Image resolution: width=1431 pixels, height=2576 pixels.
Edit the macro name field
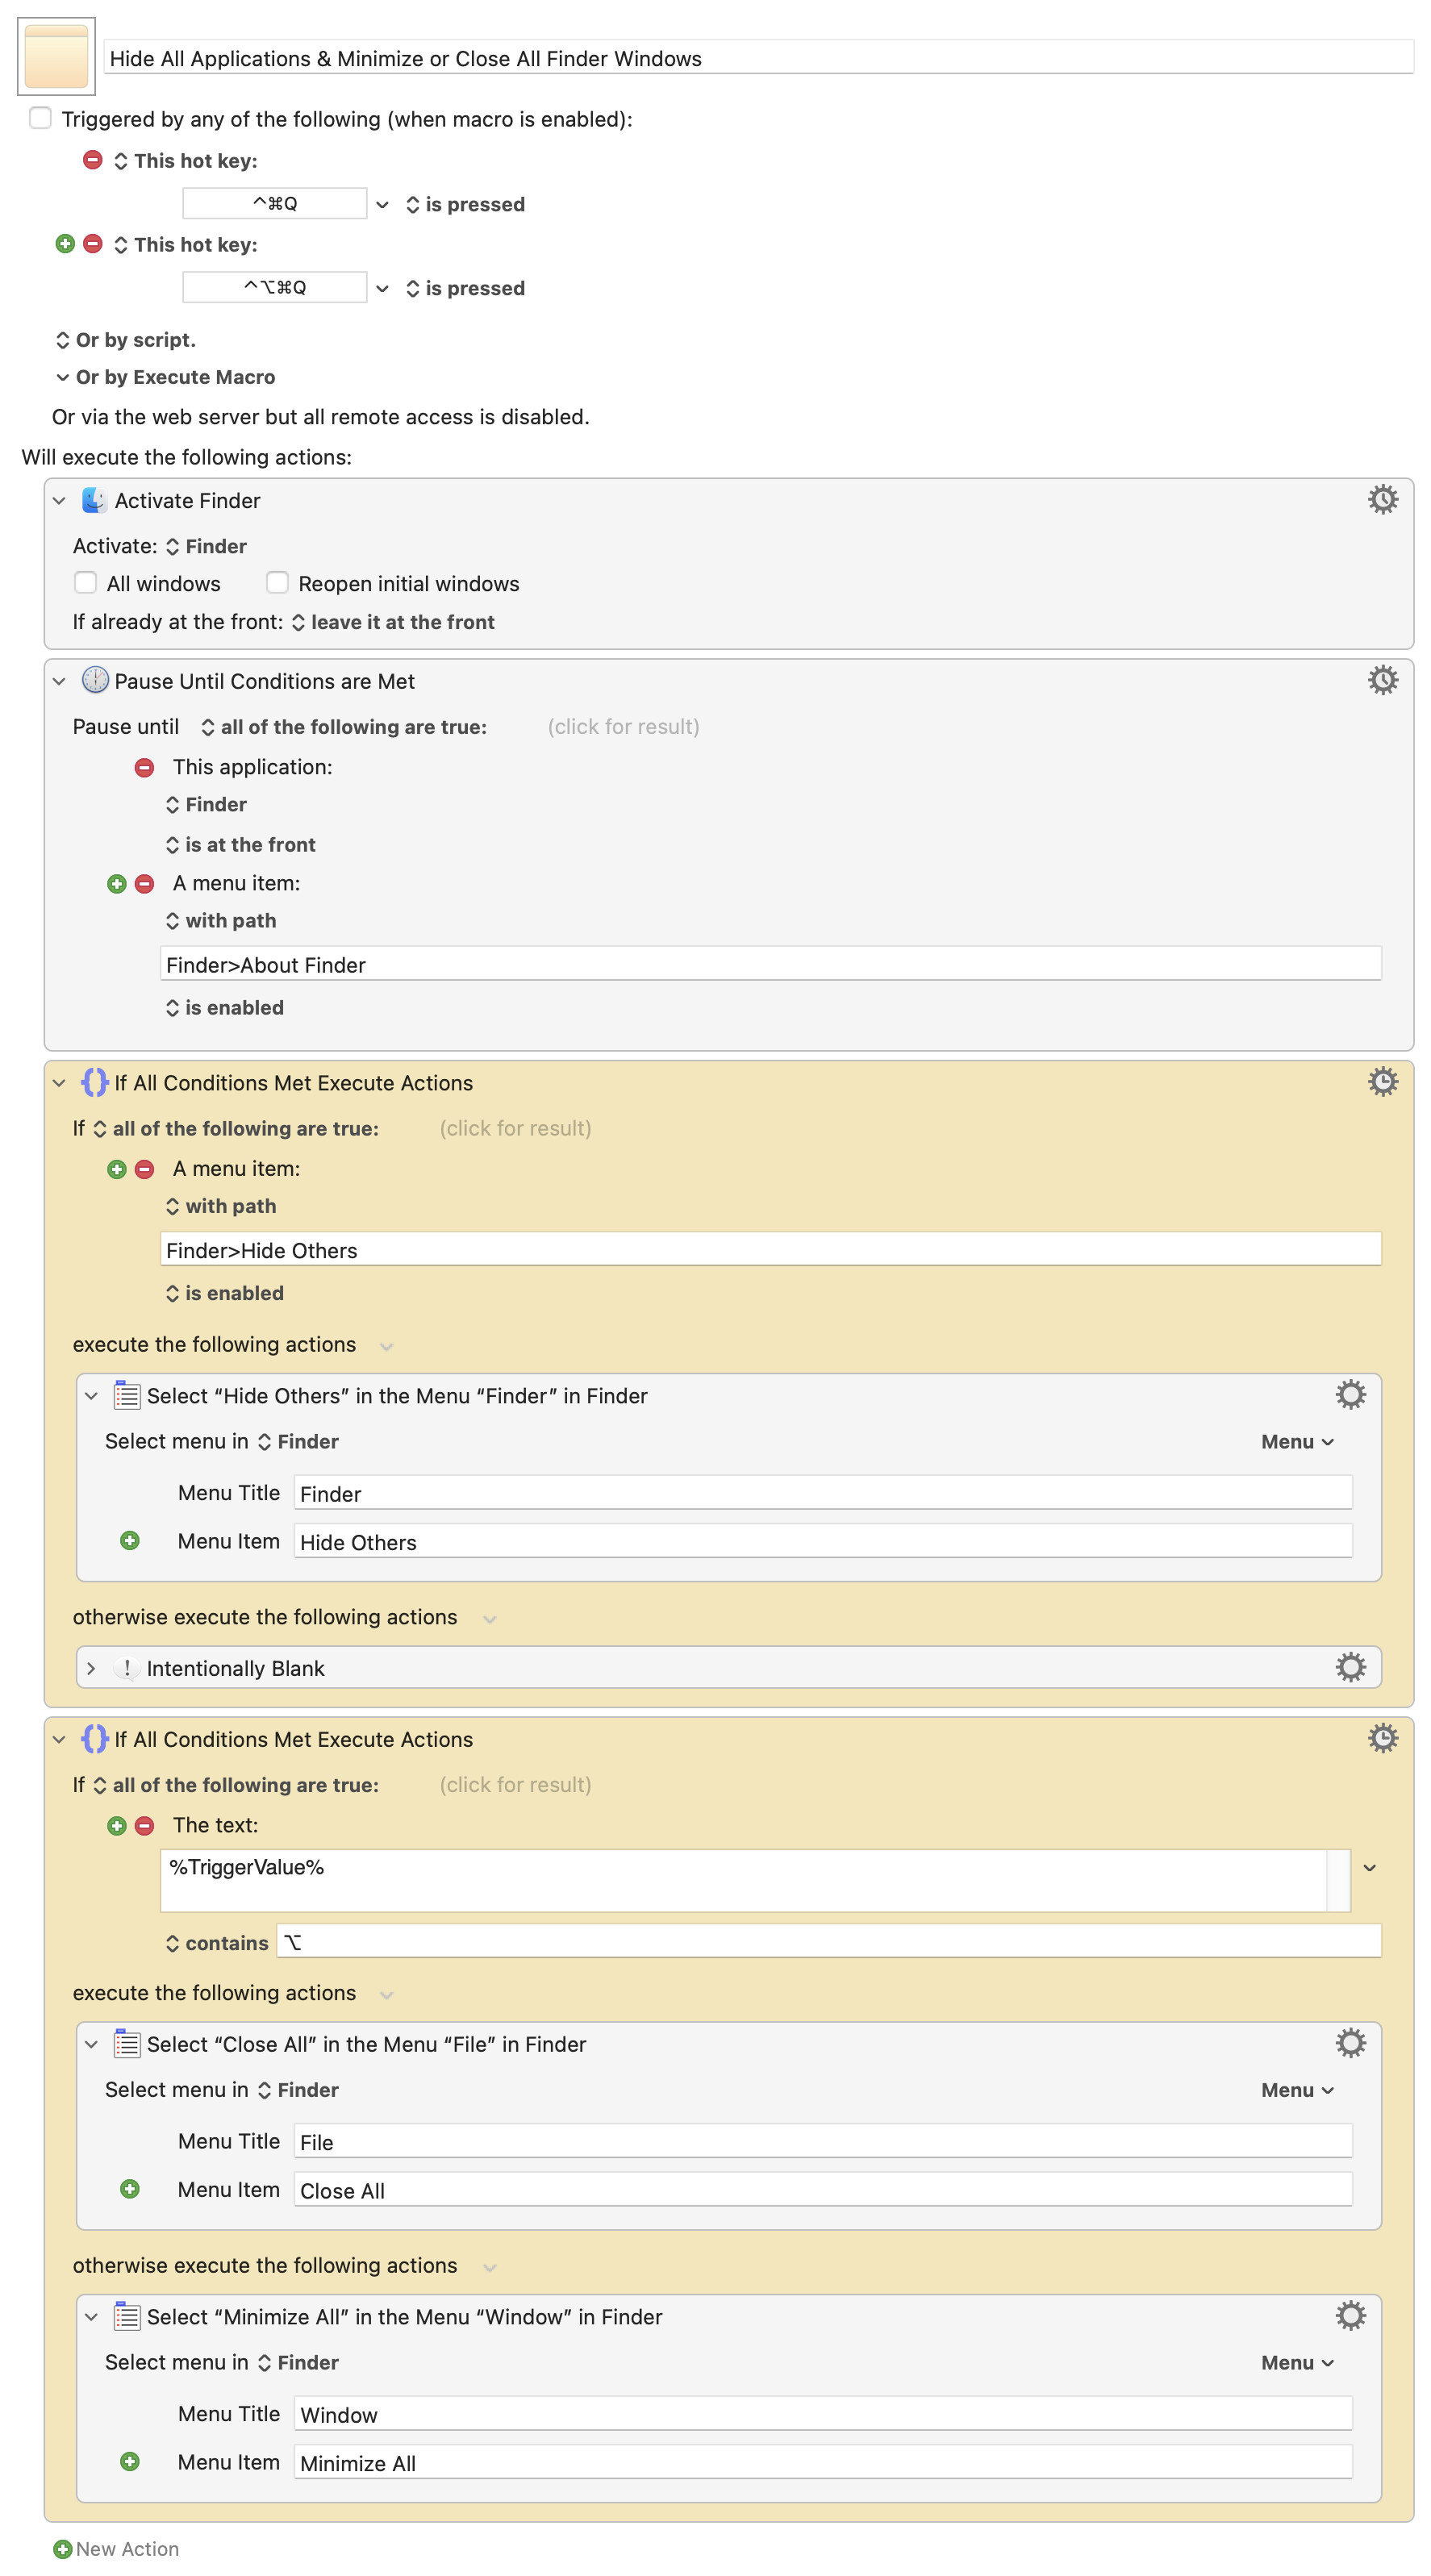[x=758, y=58]
